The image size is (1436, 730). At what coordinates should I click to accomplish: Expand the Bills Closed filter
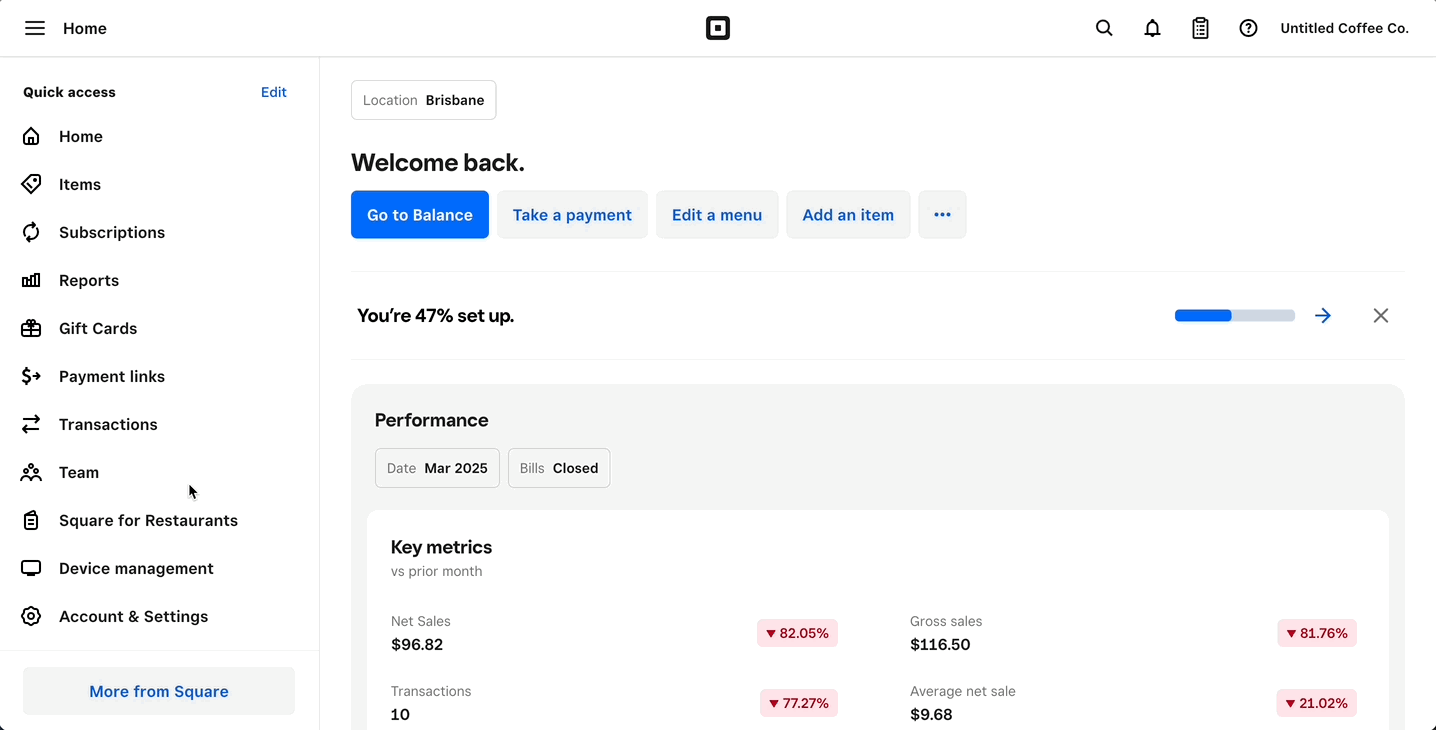point(559,468)
